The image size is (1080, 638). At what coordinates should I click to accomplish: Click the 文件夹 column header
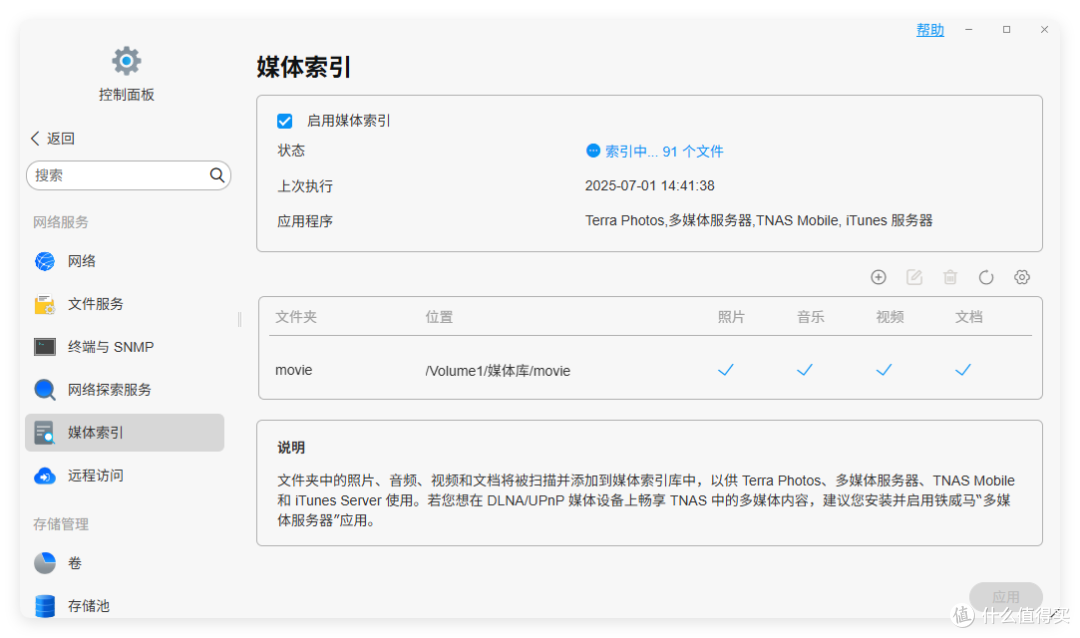click(296, 317)
